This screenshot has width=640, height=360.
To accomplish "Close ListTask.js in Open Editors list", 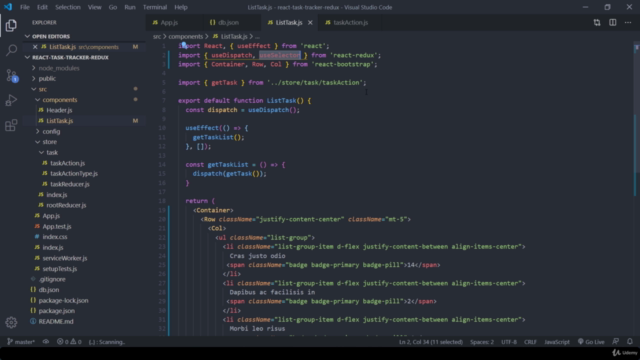I will (x=35, y=47).
